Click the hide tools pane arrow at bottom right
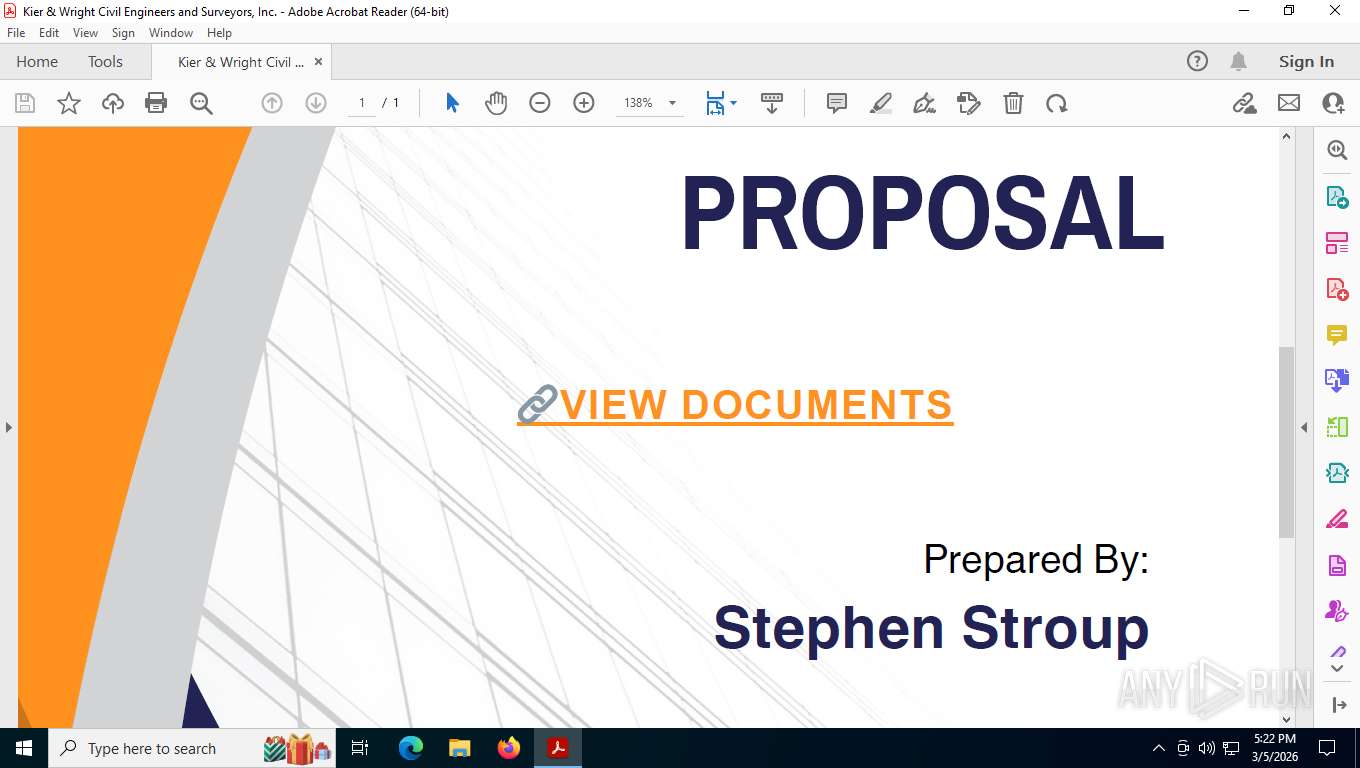The height and width of the screenshot is (768, 1360). click(x=1340, y=705)
